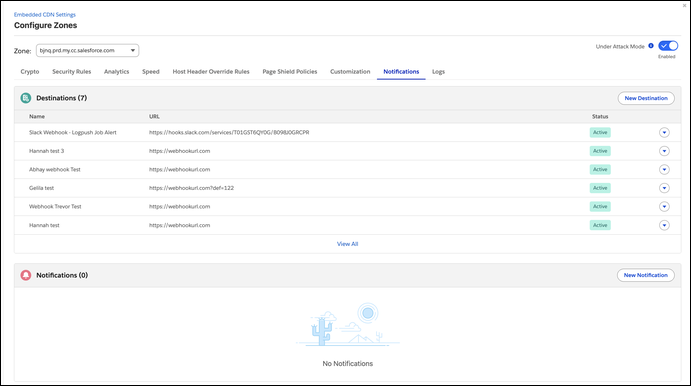691x386 pixels.
Task: Open the Speed tab
Action: coord(151,71)
